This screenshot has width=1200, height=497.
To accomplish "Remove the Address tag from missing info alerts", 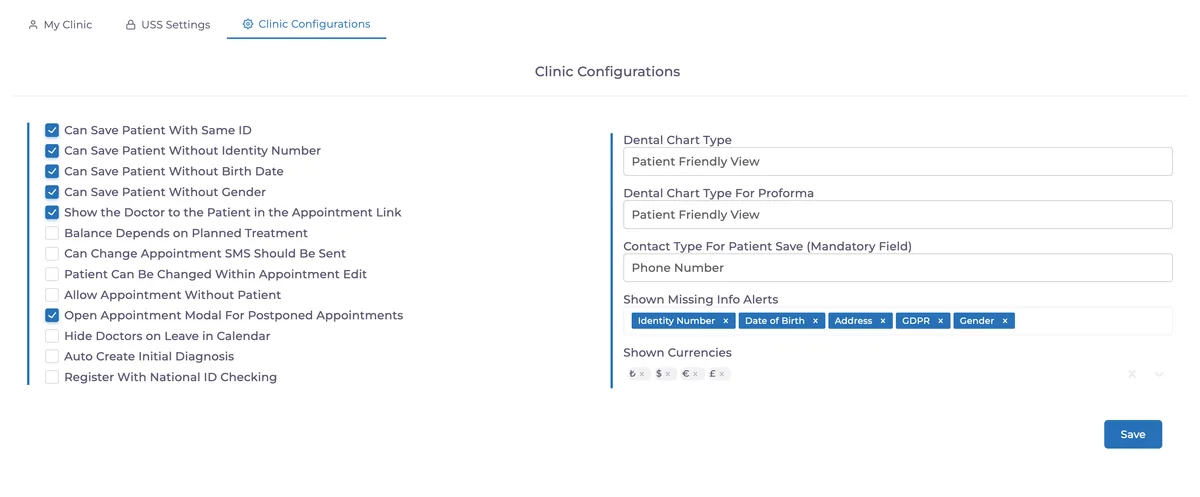I will point(883,321).
